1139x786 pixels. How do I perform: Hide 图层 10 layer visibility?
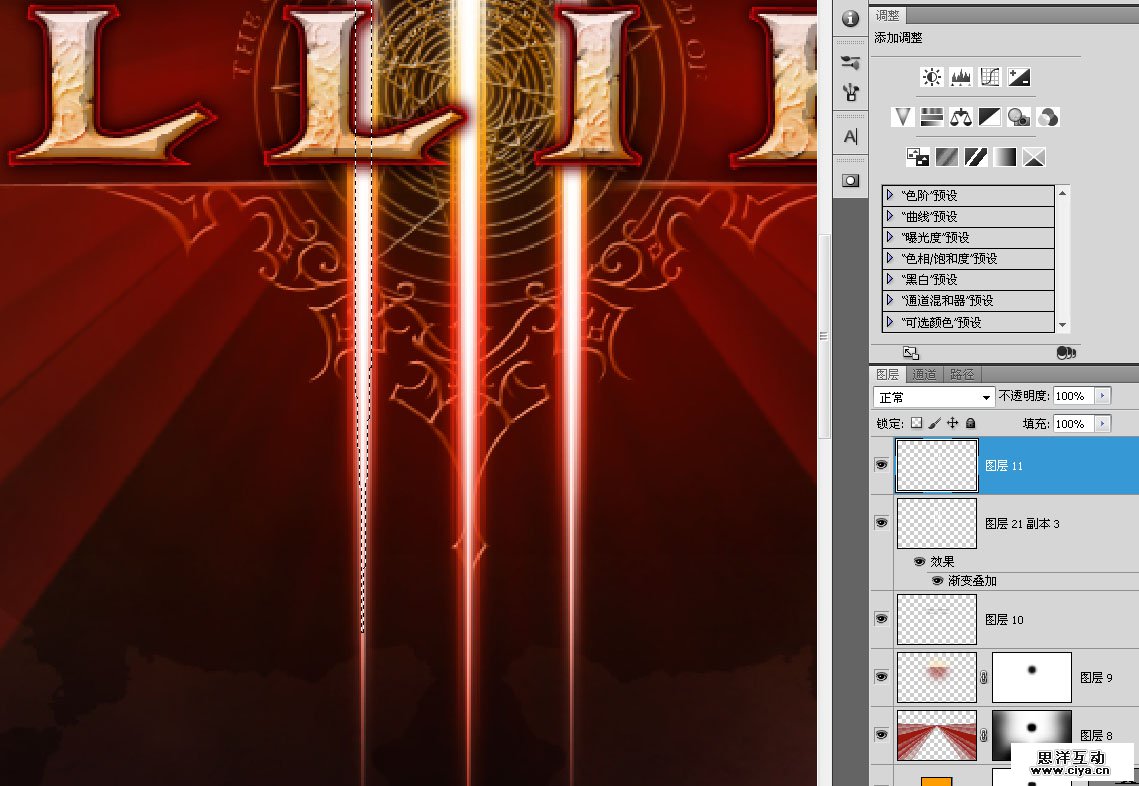pos(881,619)
